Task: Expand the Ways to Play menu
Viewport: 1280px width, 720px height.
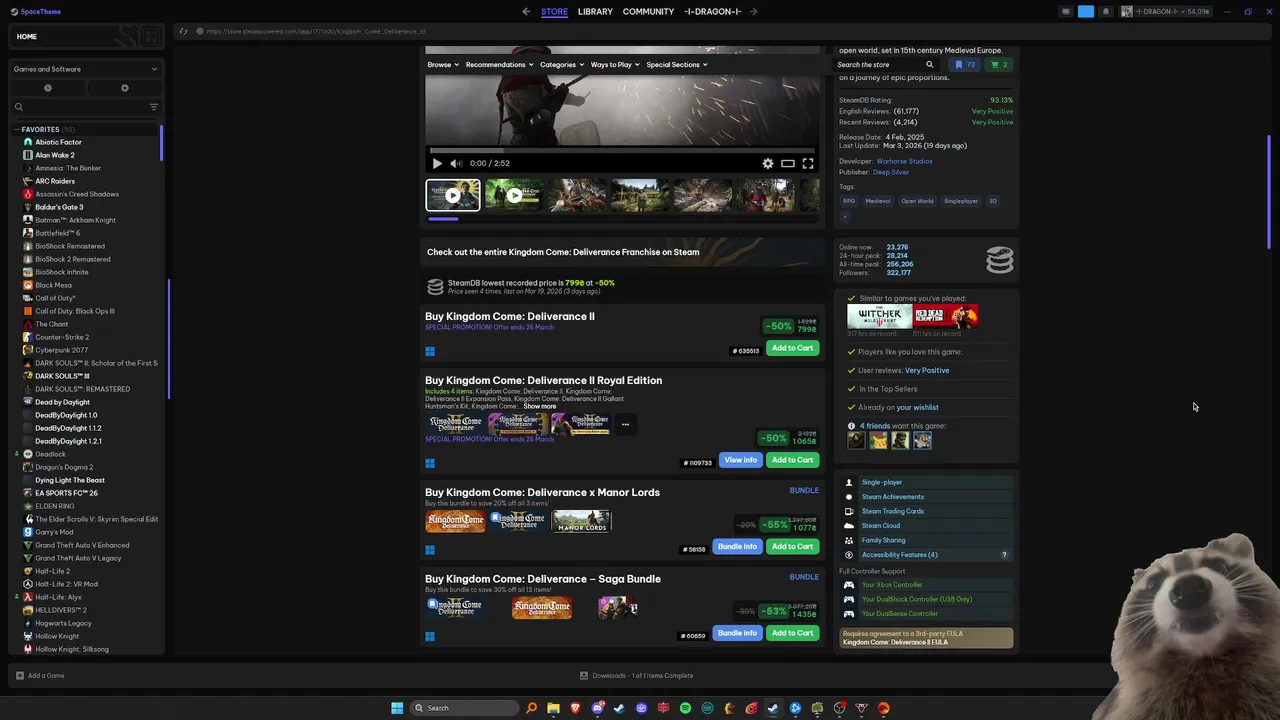Action: (x=615, y=65)
